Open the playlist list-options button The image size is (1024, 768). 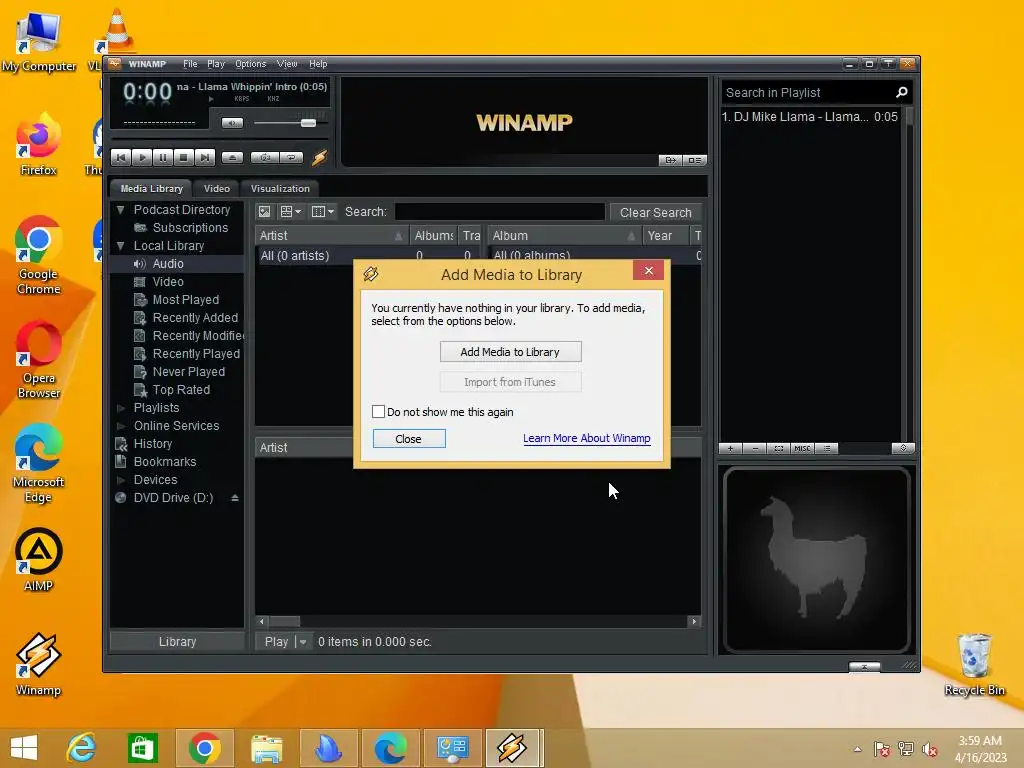pos(827,449)
